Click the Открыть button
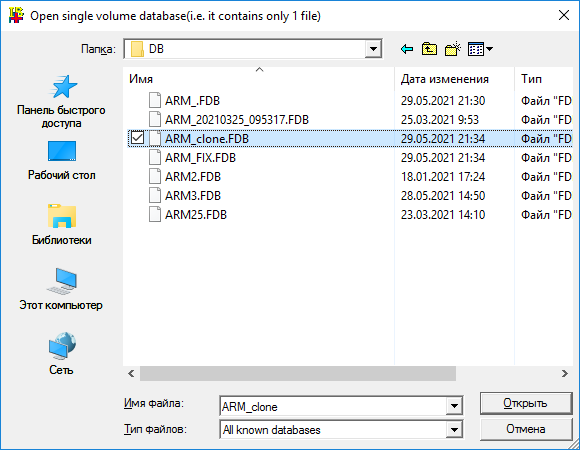 pos(526,403)
